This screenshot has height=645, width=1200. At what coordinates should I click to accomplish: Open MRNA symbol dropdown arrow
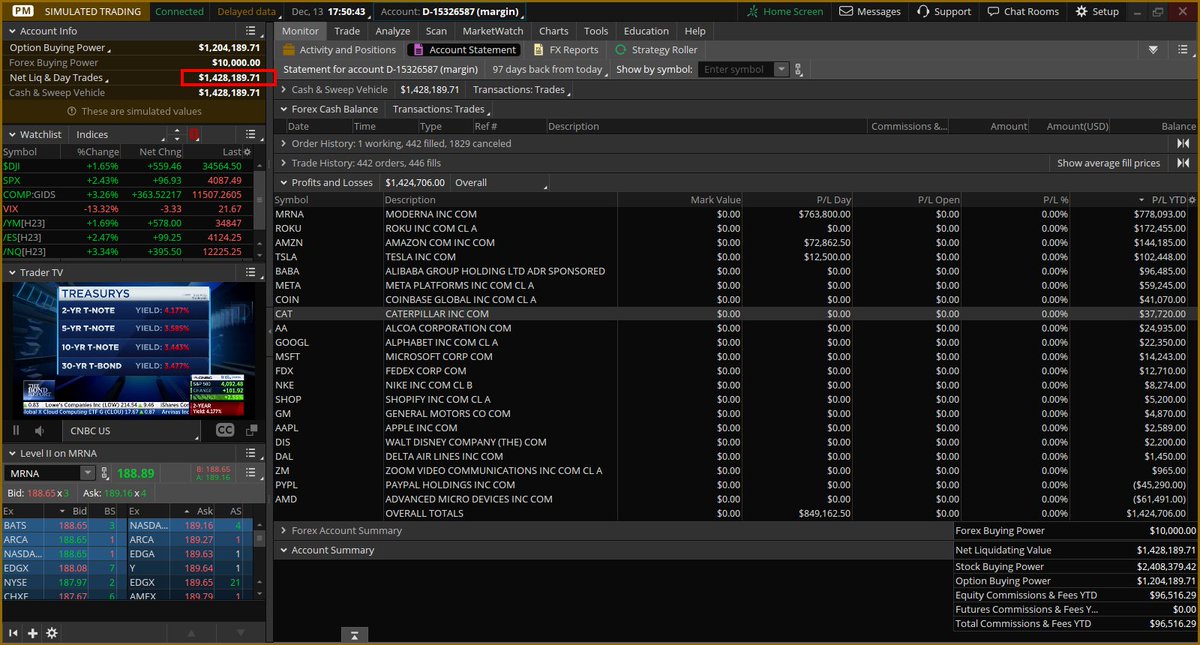tap(88, 473)
